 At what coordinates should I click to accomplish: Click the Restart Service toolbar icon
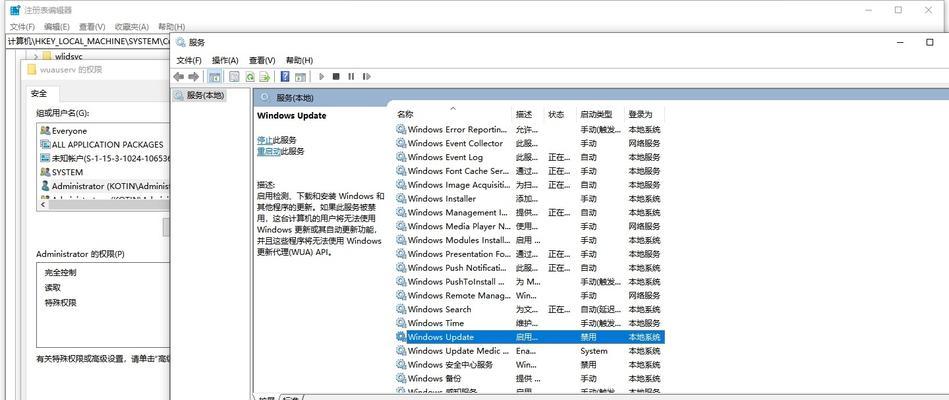pyautogui.click(x=366, y=77)
